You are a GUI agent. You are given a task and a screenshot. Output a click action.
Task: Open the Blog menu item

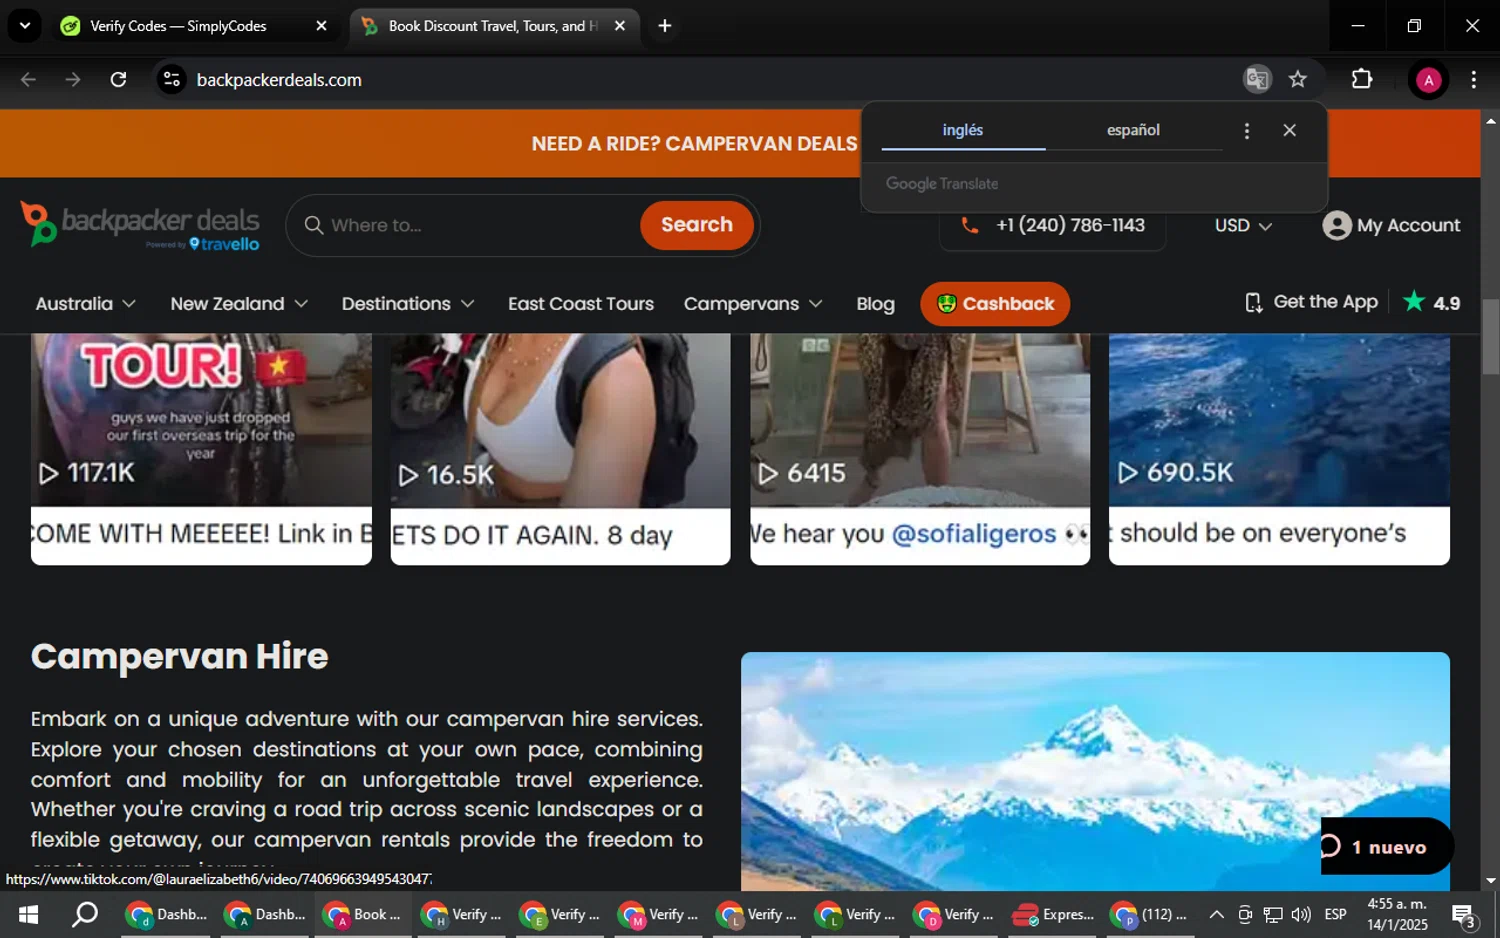tap(875, 304)
